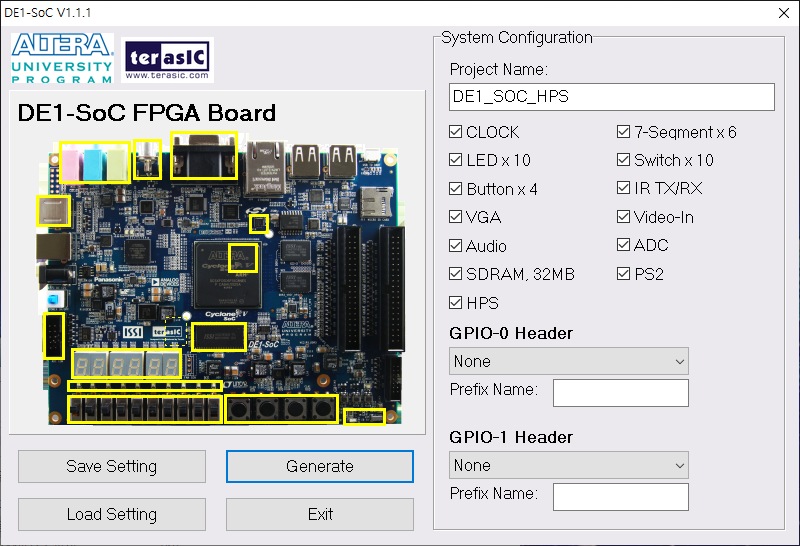Open the GPIO-1 Header dropdown
Screen dimensions: 800x546
click(569, 465)
